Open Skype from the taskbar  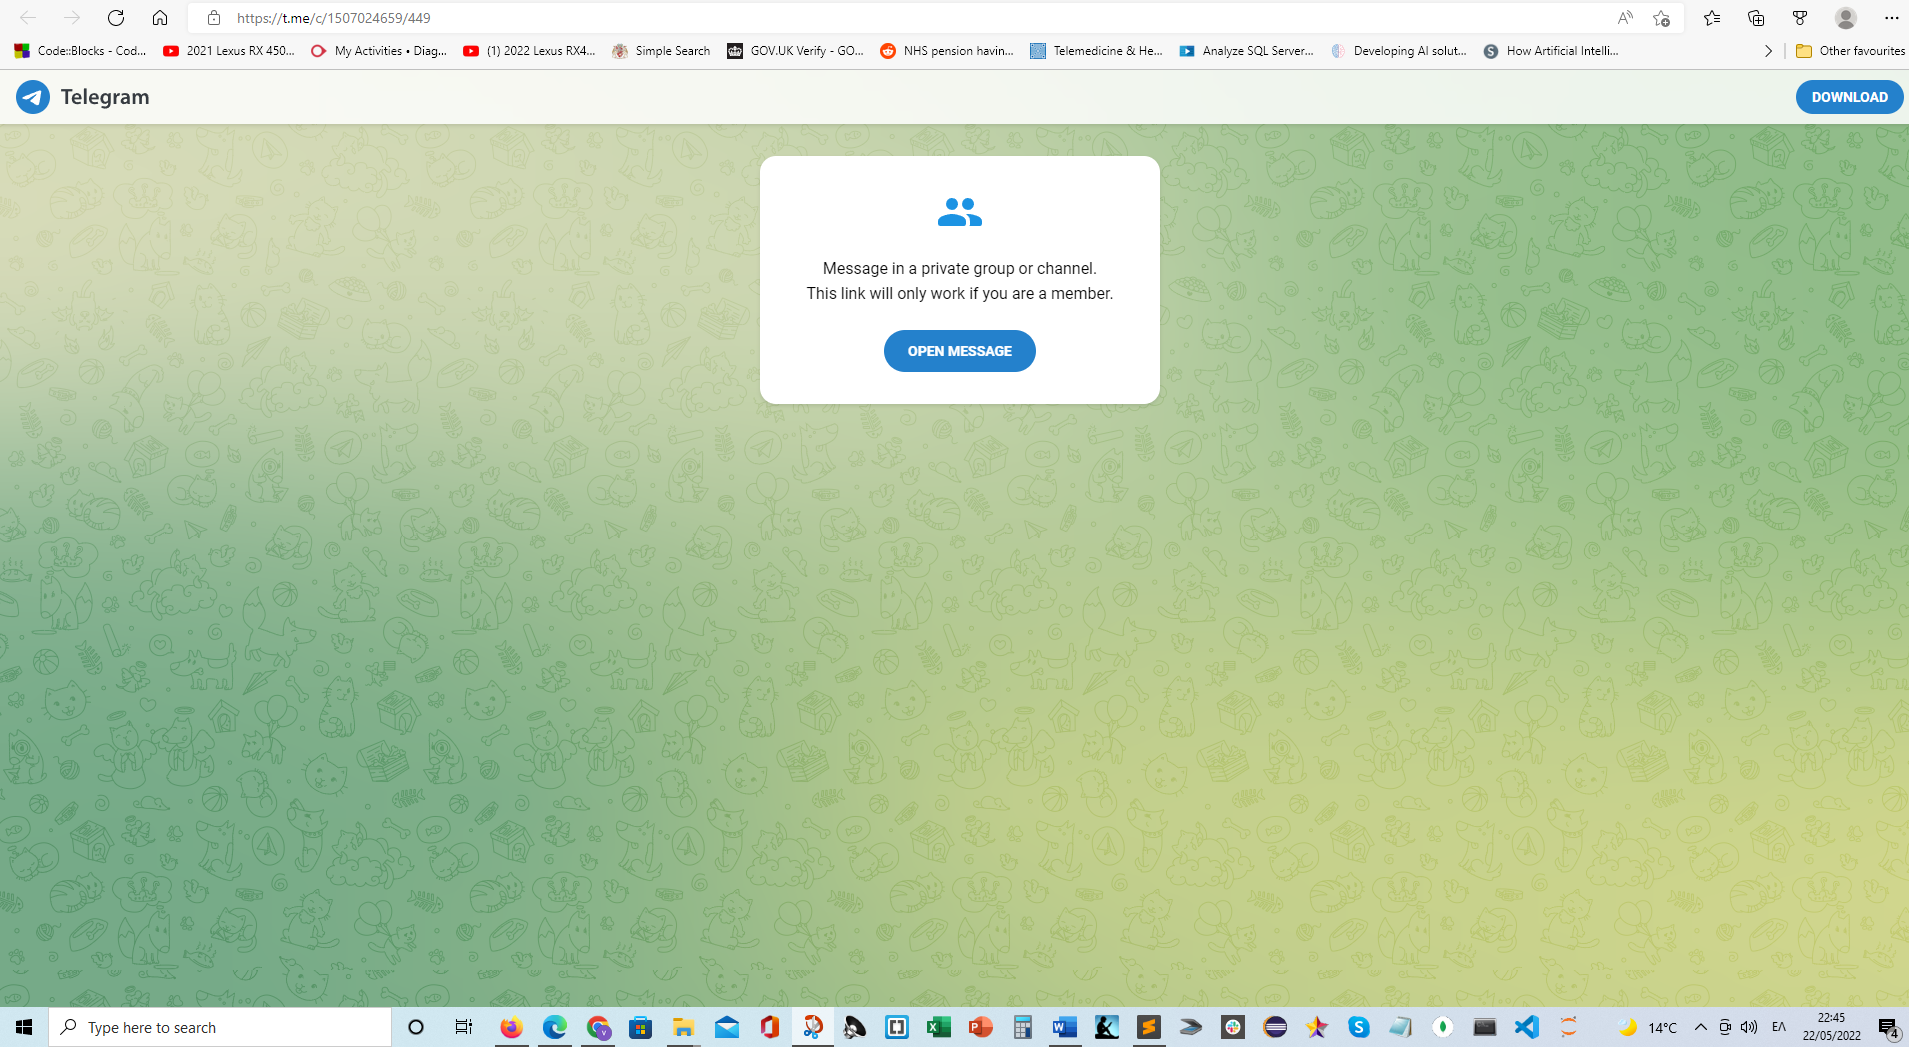[1358, 1027]
